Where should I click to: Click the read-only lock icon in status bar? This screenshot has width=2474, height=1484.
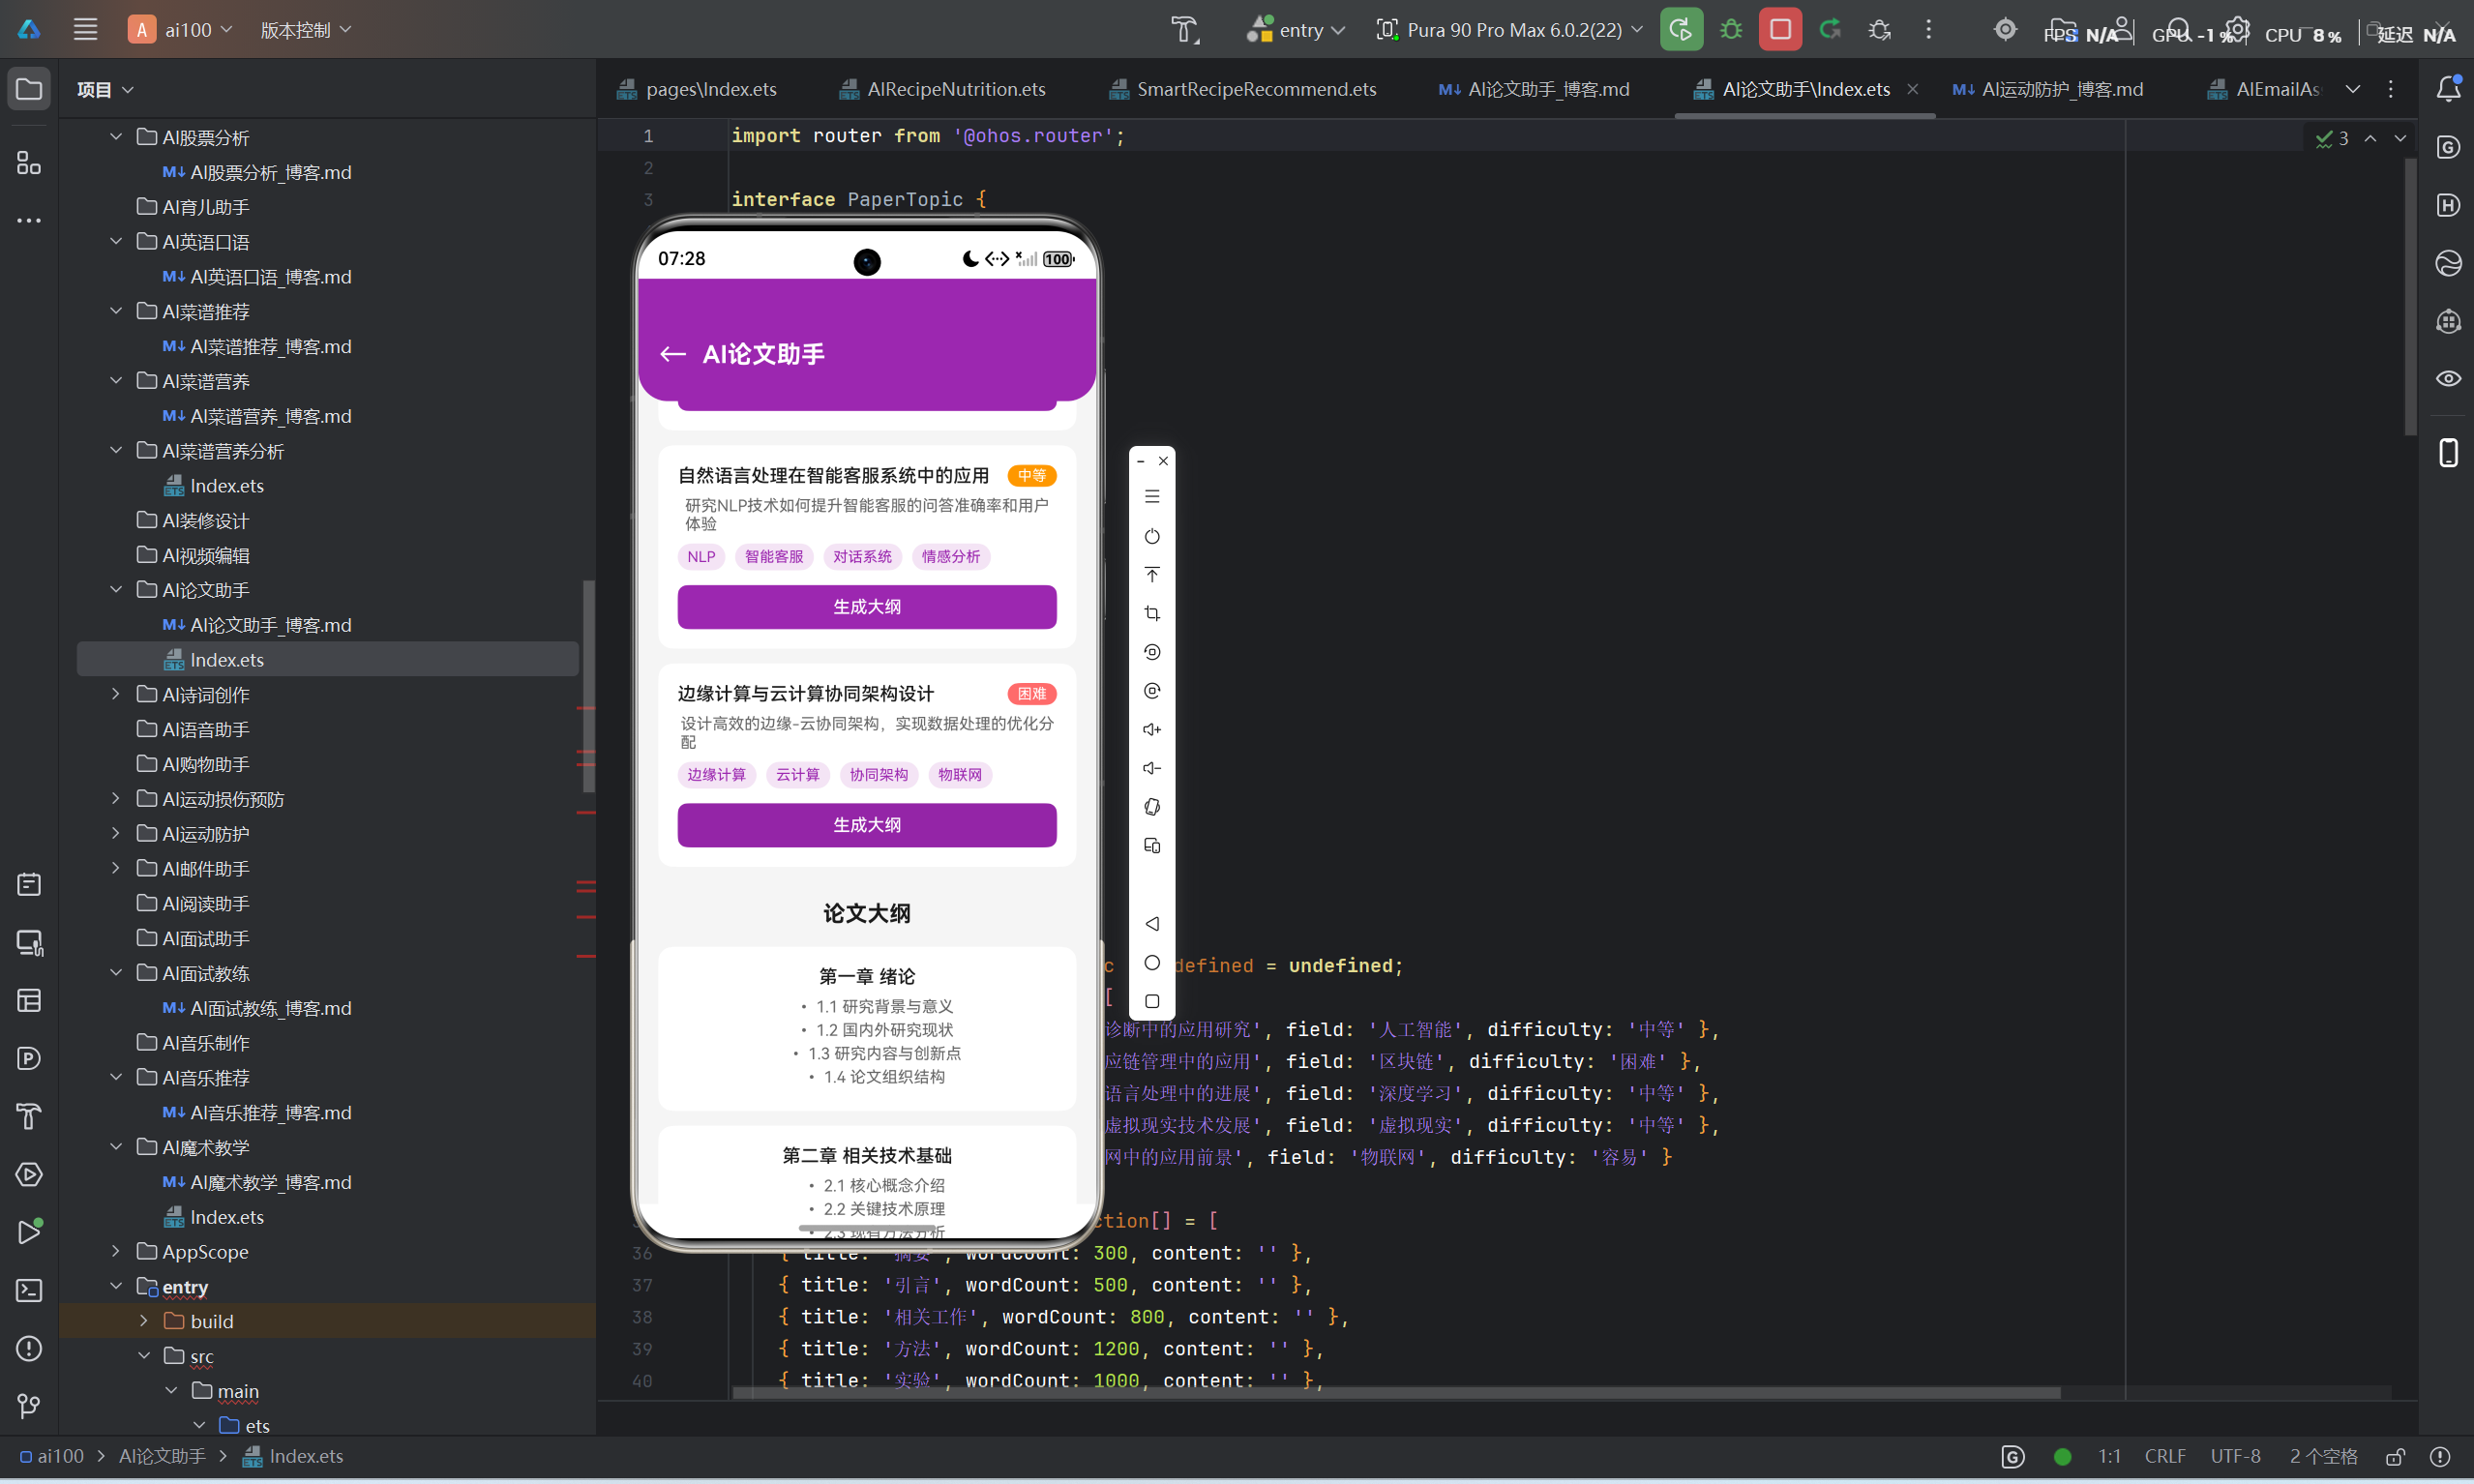pyautogui.click(x=2396, y=1457)
